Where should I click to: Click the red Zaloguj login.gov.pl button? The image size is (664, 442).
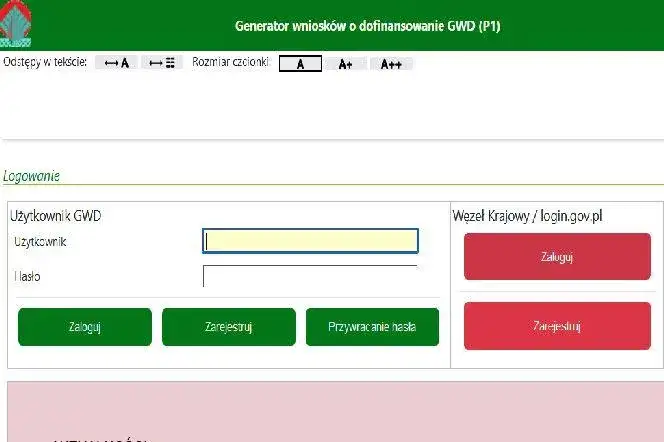[557, 257]
